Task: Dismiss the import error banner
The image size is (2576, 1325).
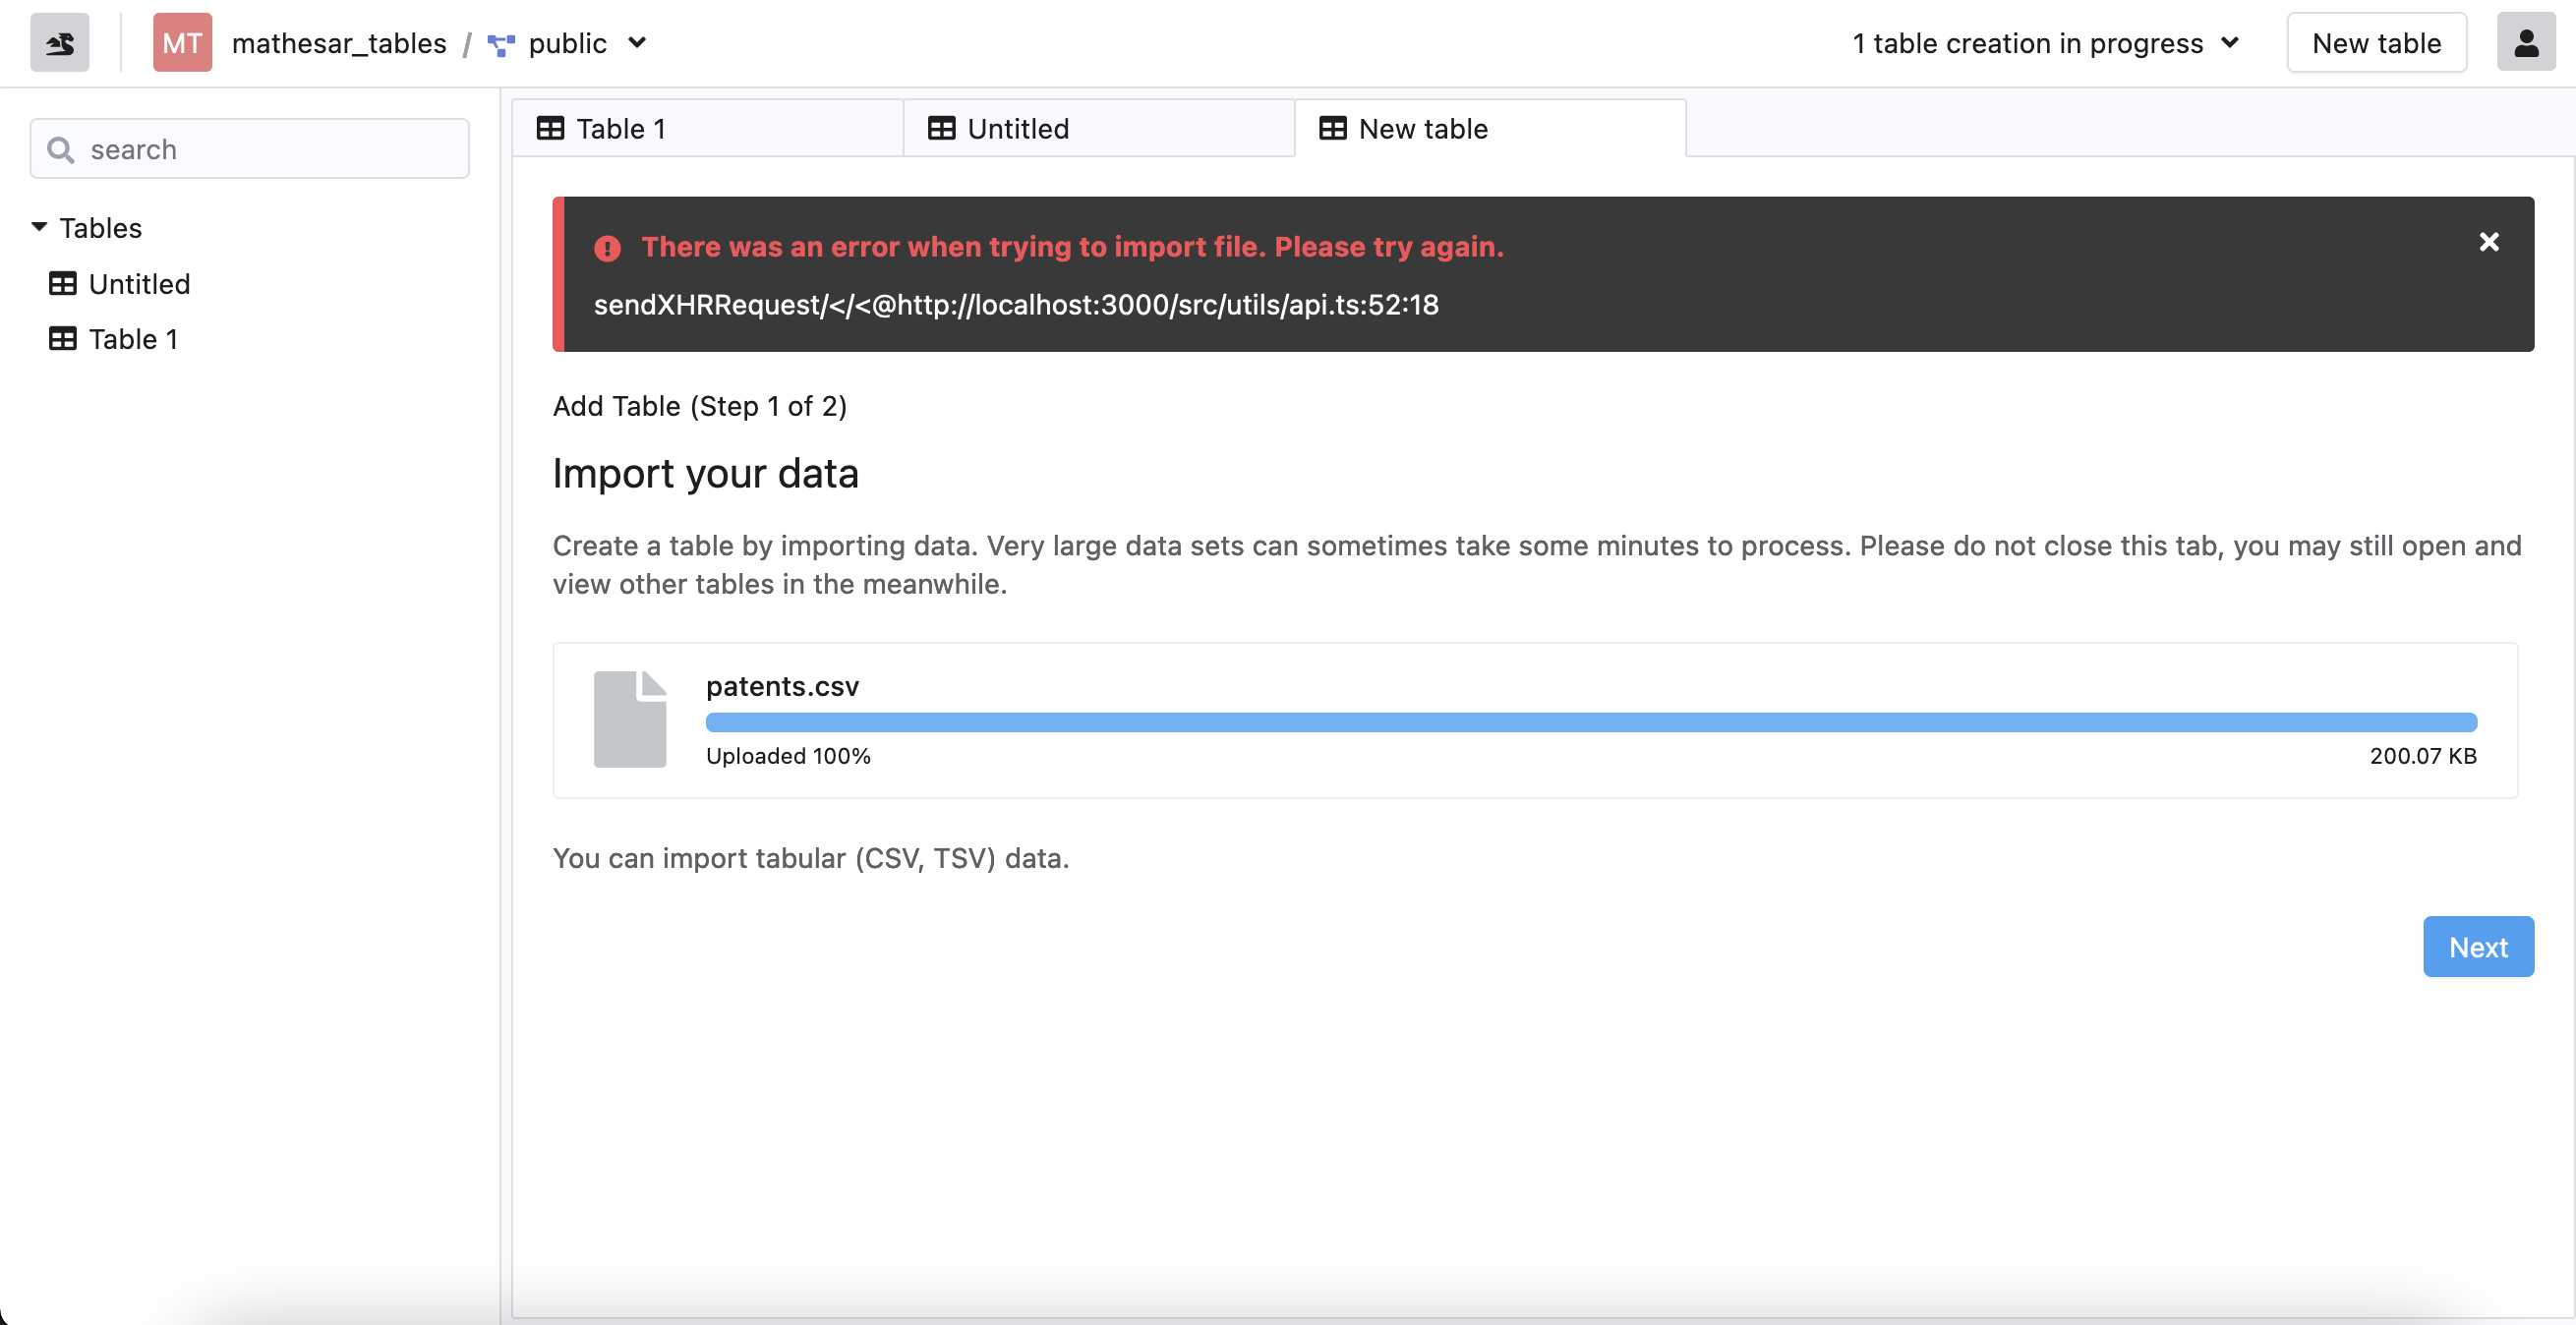Action: [2489, 241]
